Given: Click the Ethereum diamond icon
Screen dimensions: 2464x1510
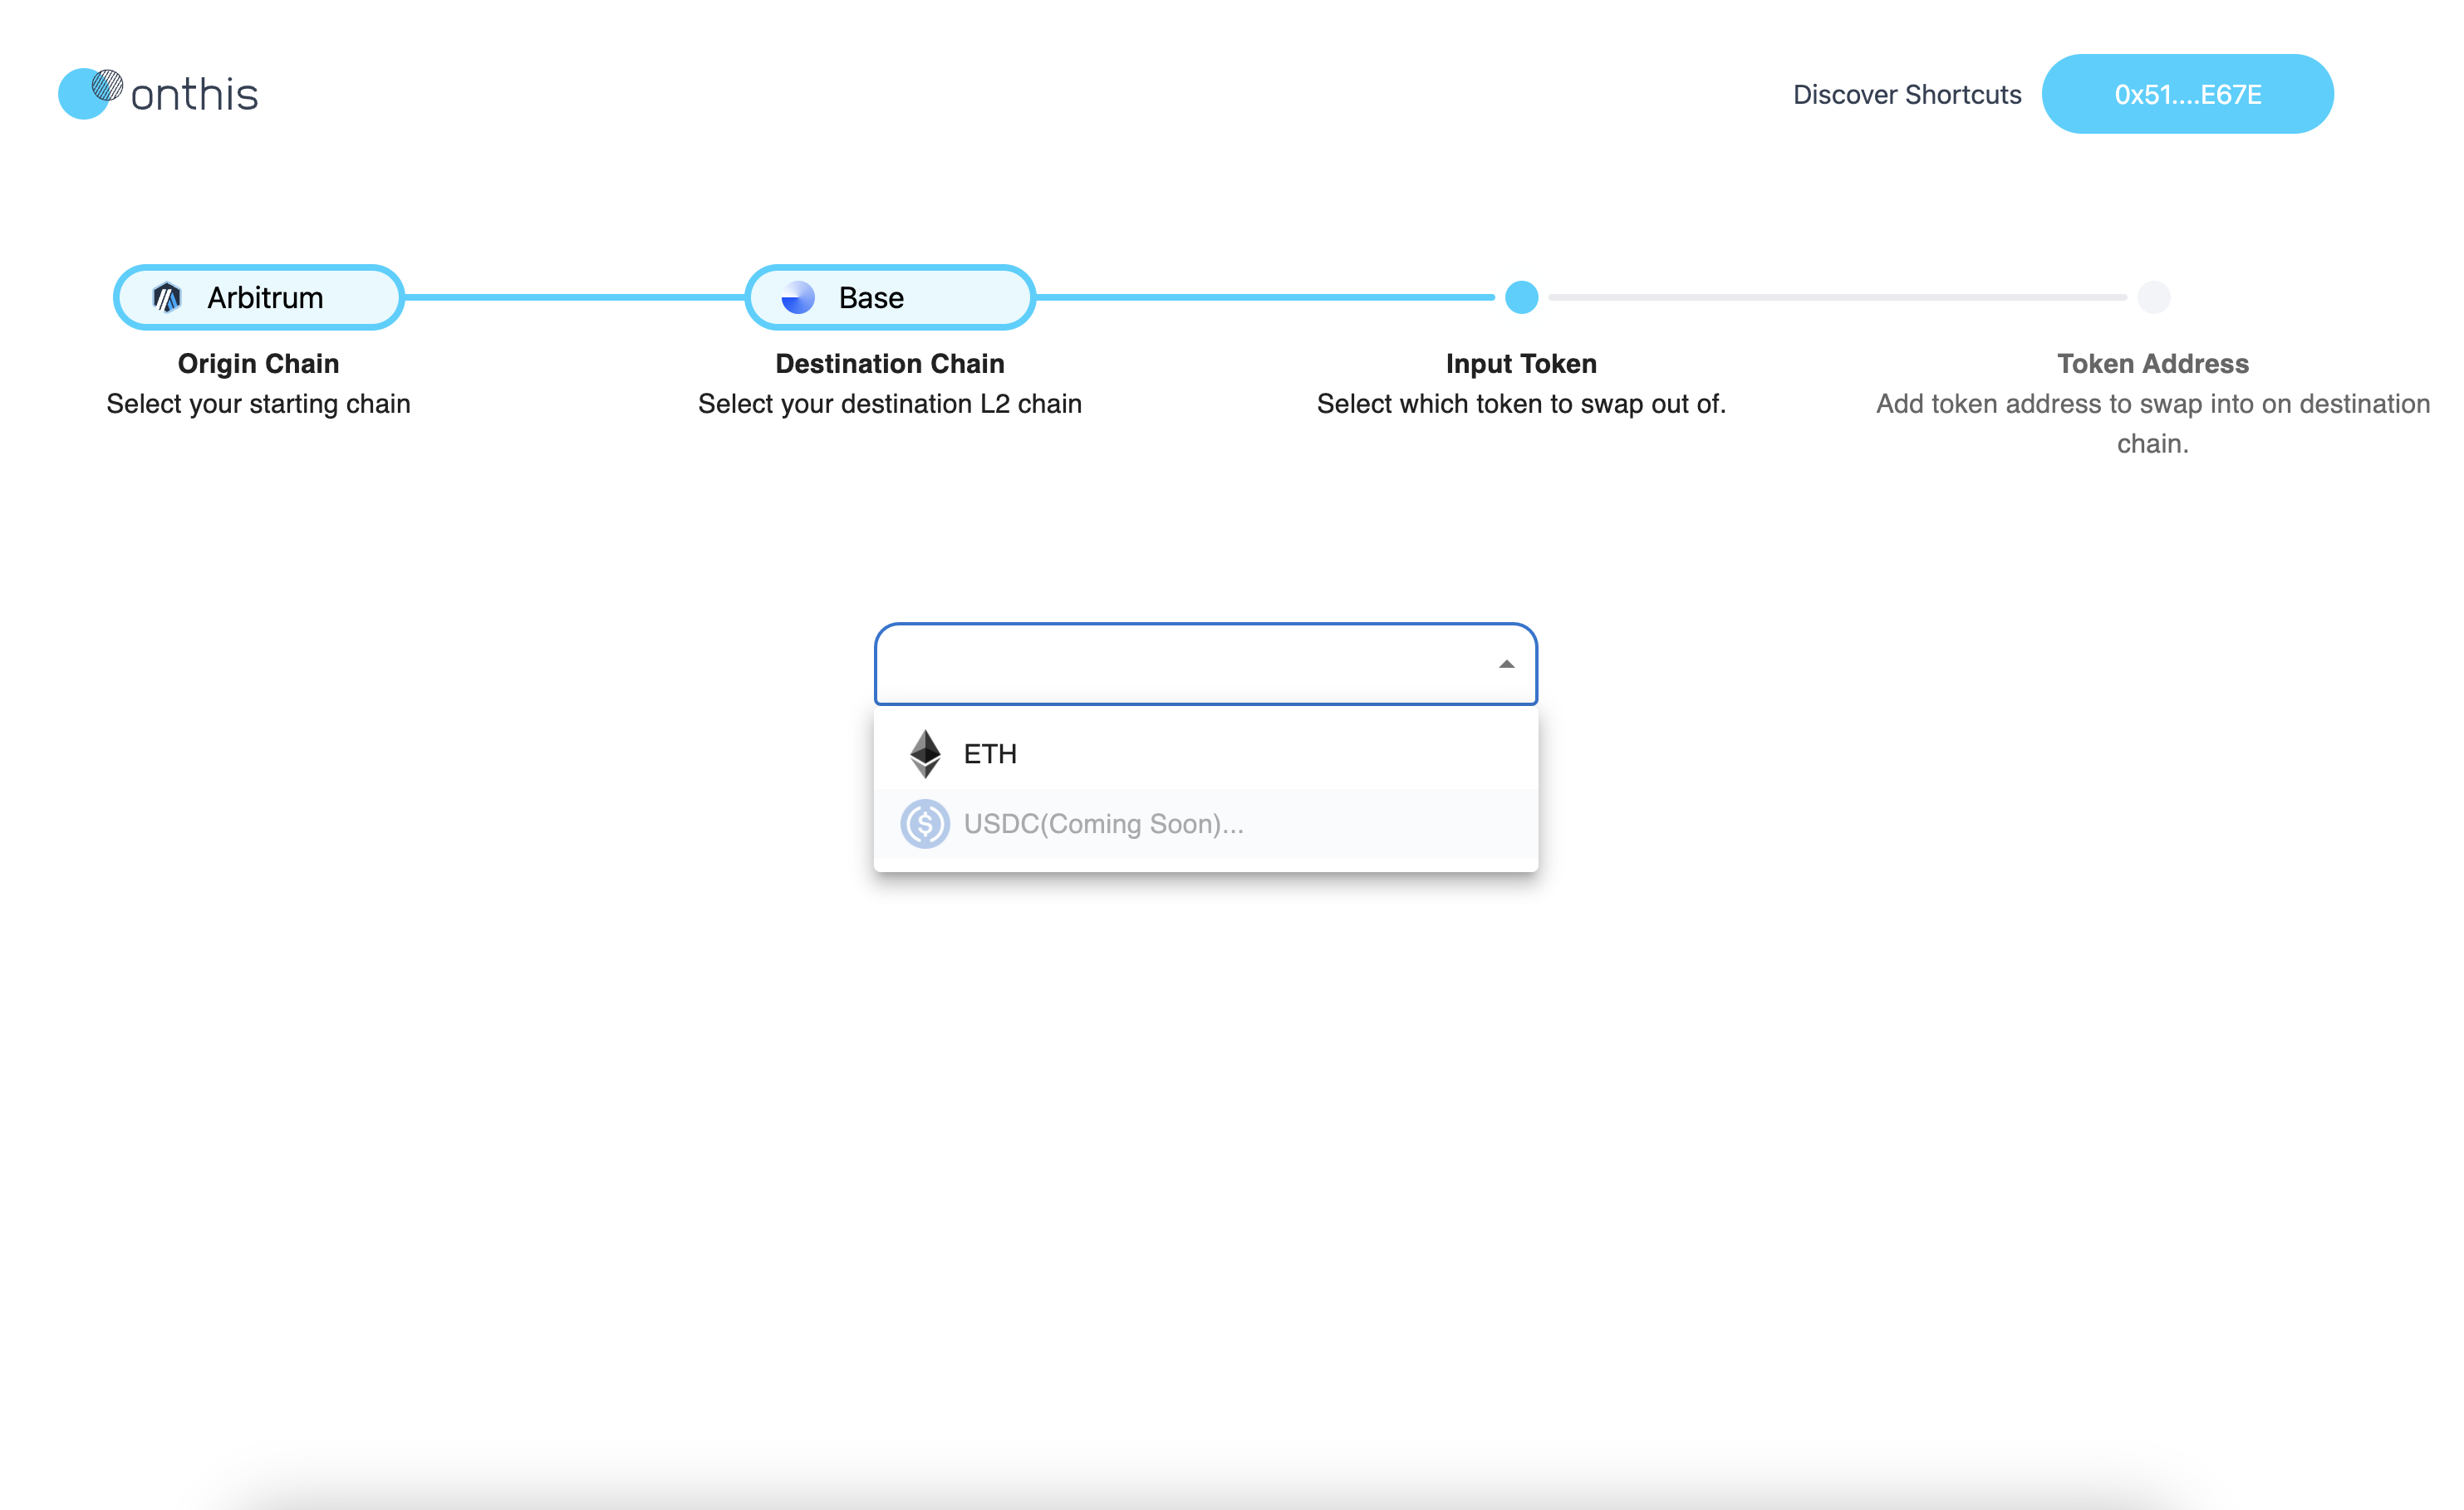Looking at the screenshot, I should click(x=925, y=754).
